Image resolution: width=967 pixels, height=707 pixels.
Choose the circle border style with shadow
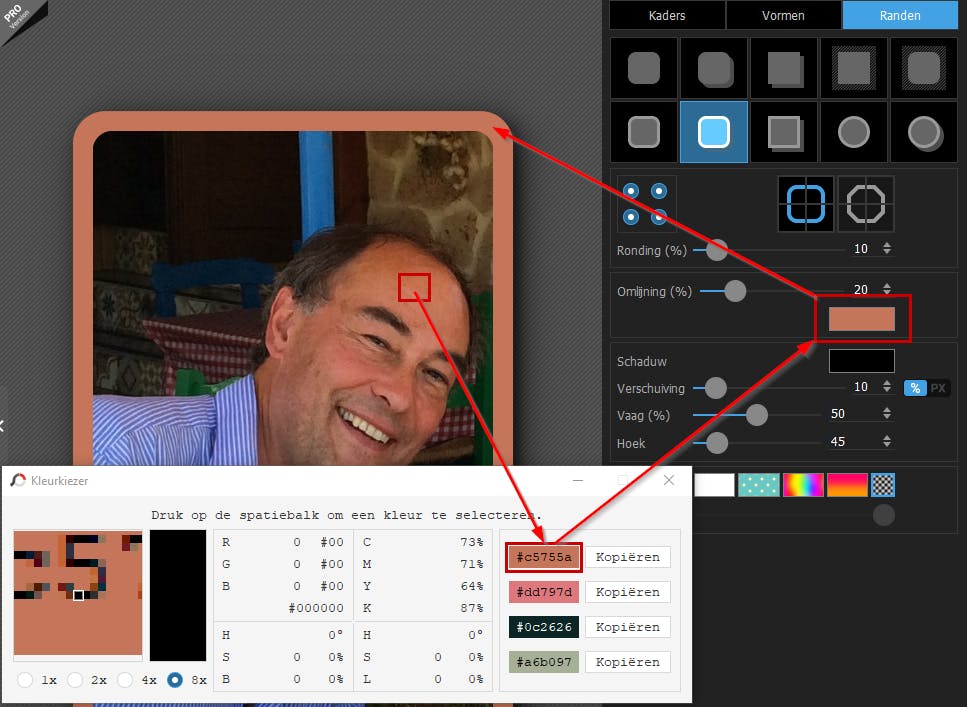(x=923, y=132)
